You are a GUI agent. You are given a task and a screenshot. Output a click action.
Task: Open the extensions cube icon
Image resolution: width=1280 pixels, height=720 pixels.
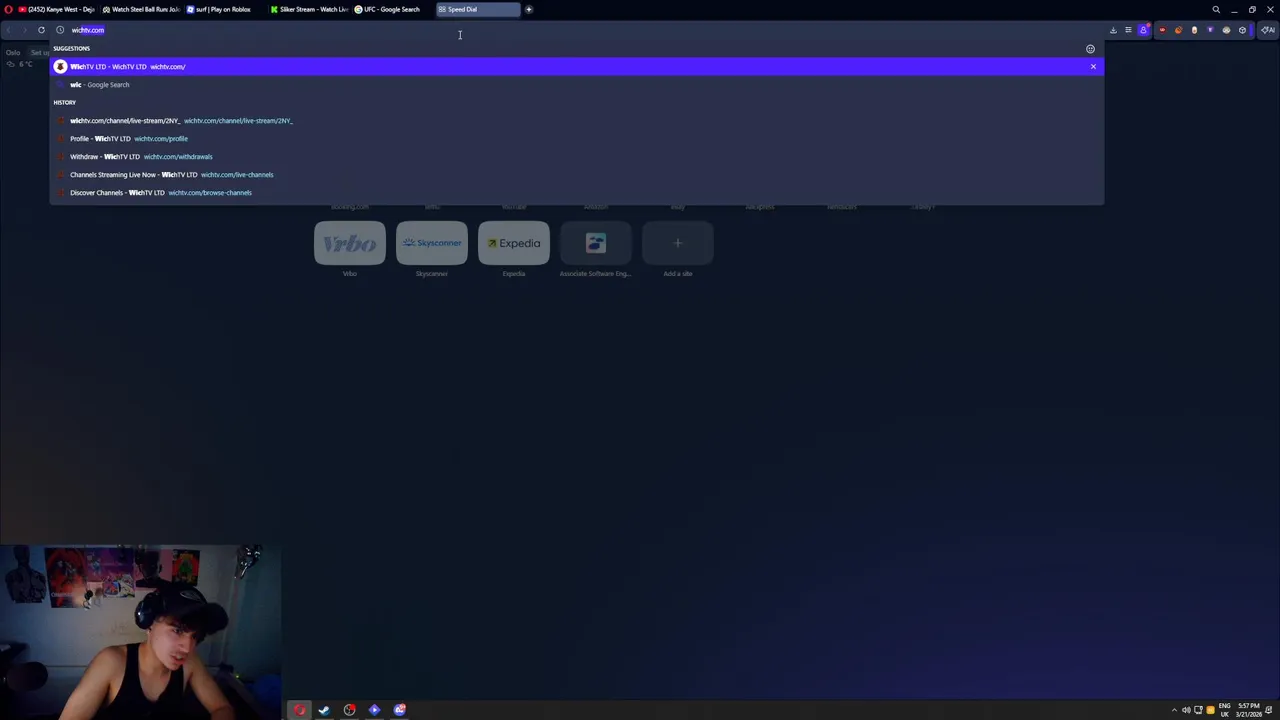point(1242,30)
